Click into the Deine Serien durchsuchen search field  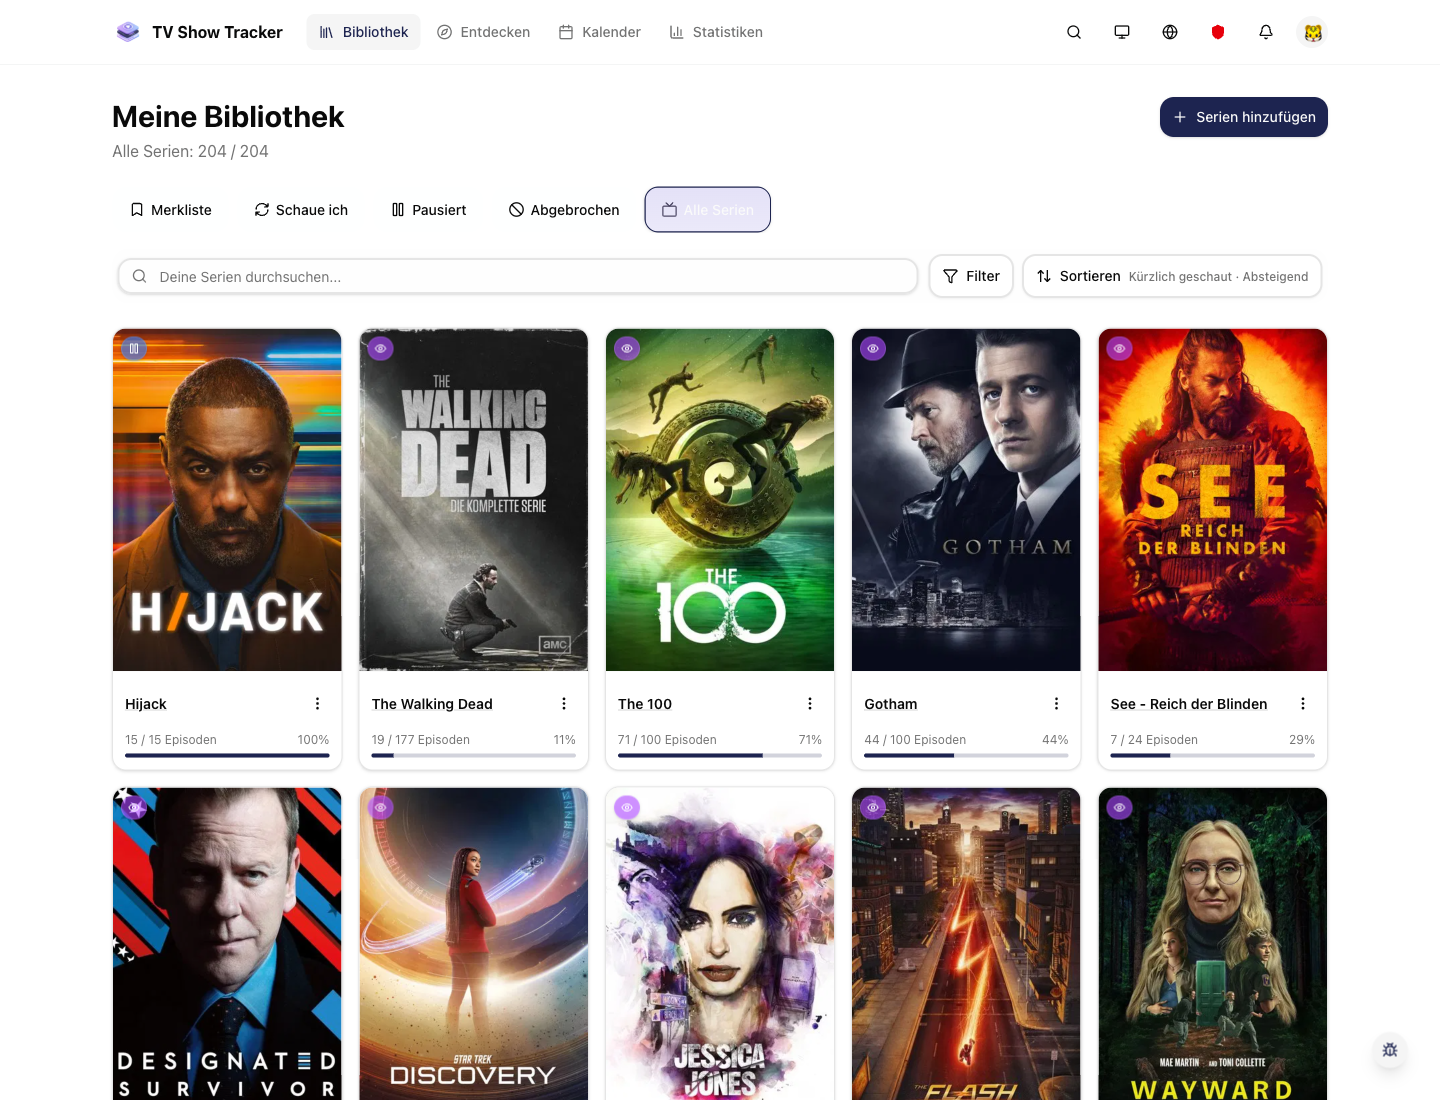517,276
